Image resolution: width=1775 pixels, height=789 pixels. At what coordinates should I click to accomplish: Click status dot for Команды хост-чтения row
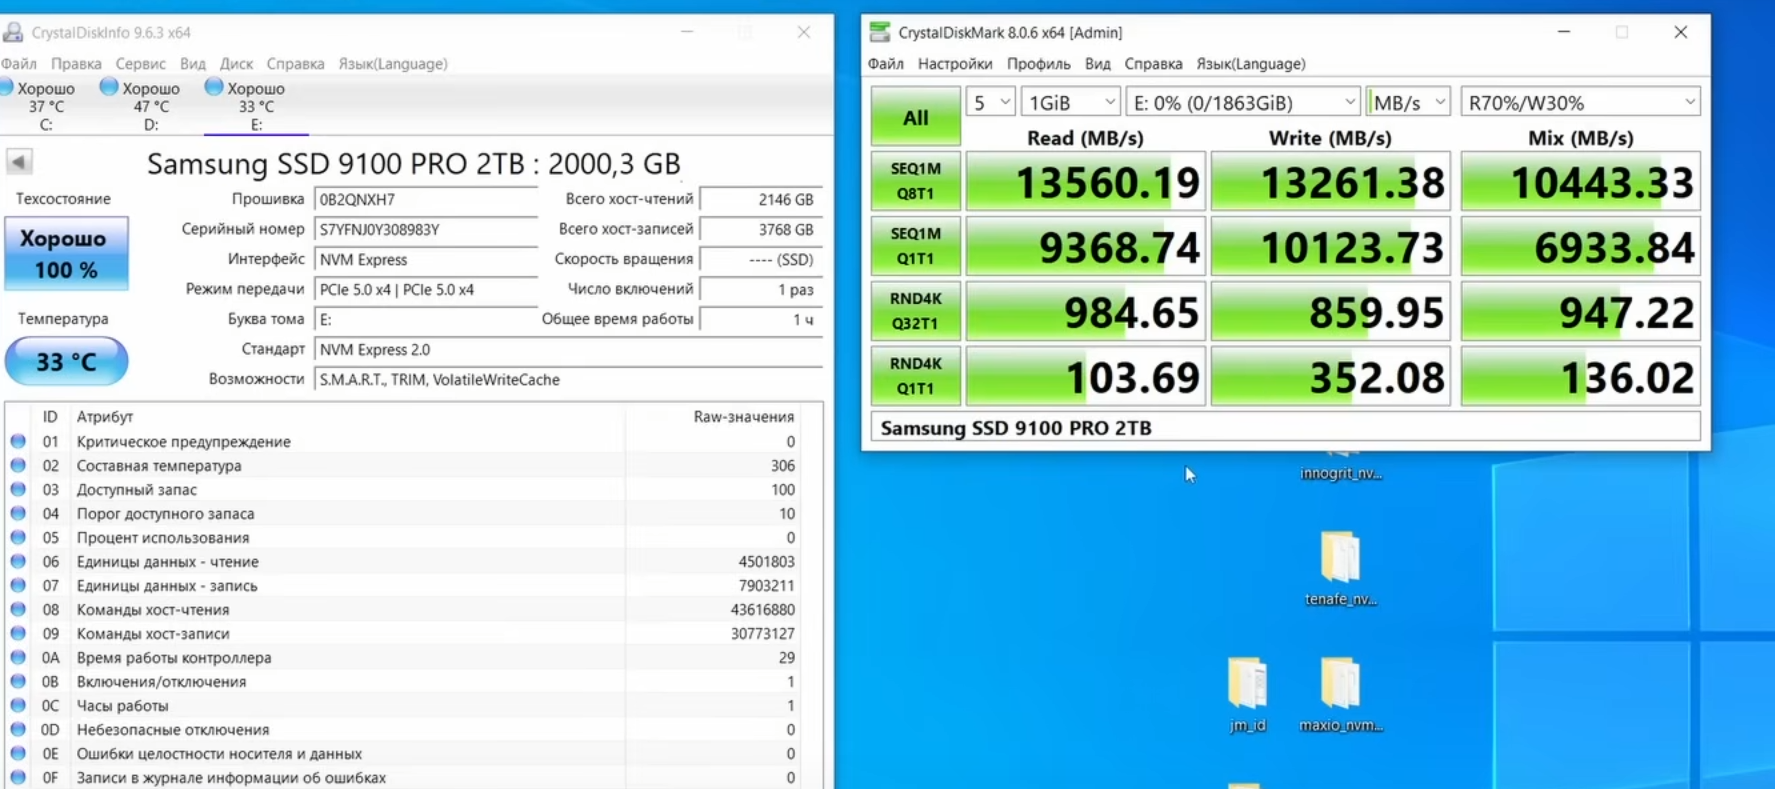pos(18,609)
